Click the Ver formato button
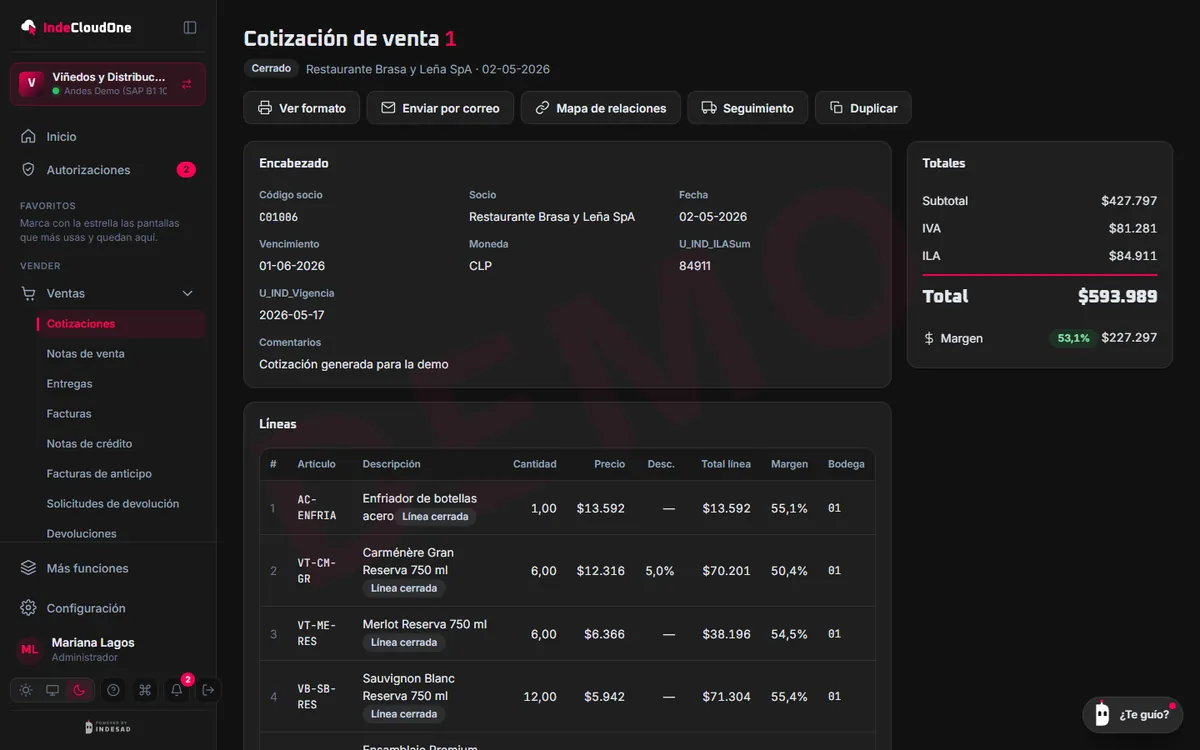The width and height of the screenshot is (1200, 750). (x=302, y=108)
